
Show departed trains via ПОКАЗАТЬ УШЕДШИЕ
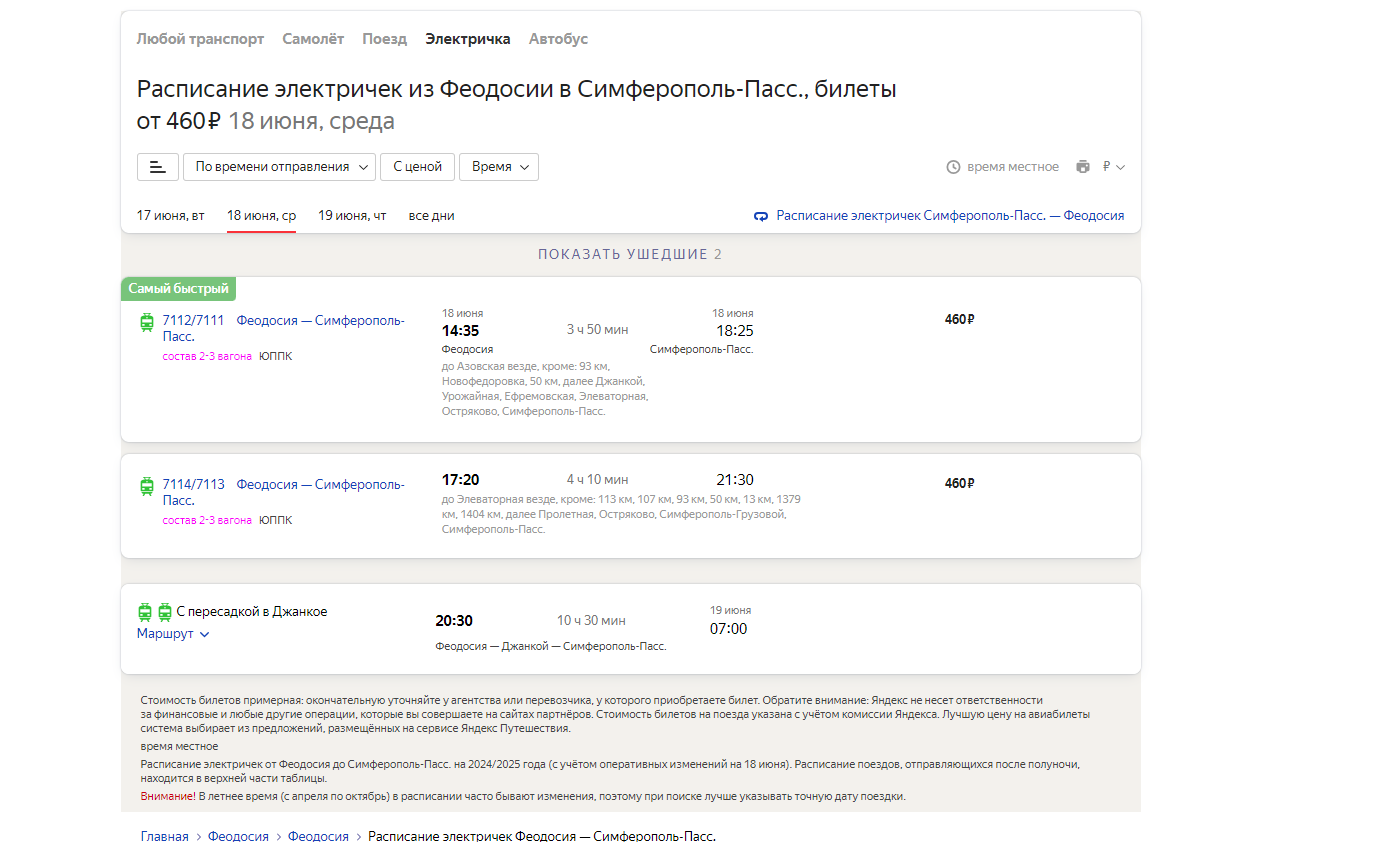tap(630, 255)
